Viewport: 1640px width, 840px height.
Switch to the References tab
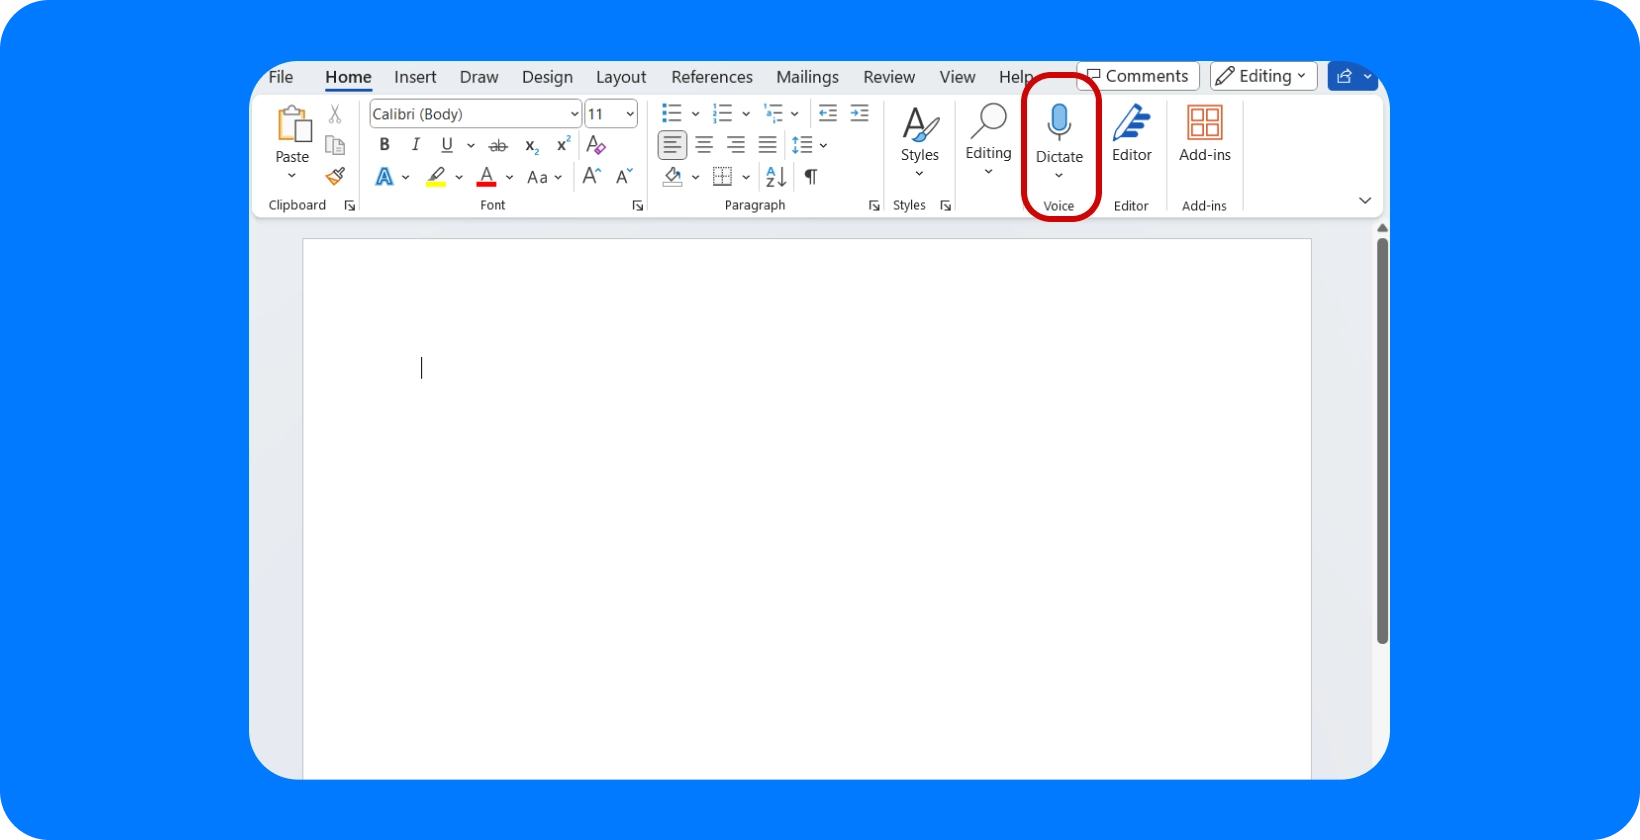(x=712, y=77)
